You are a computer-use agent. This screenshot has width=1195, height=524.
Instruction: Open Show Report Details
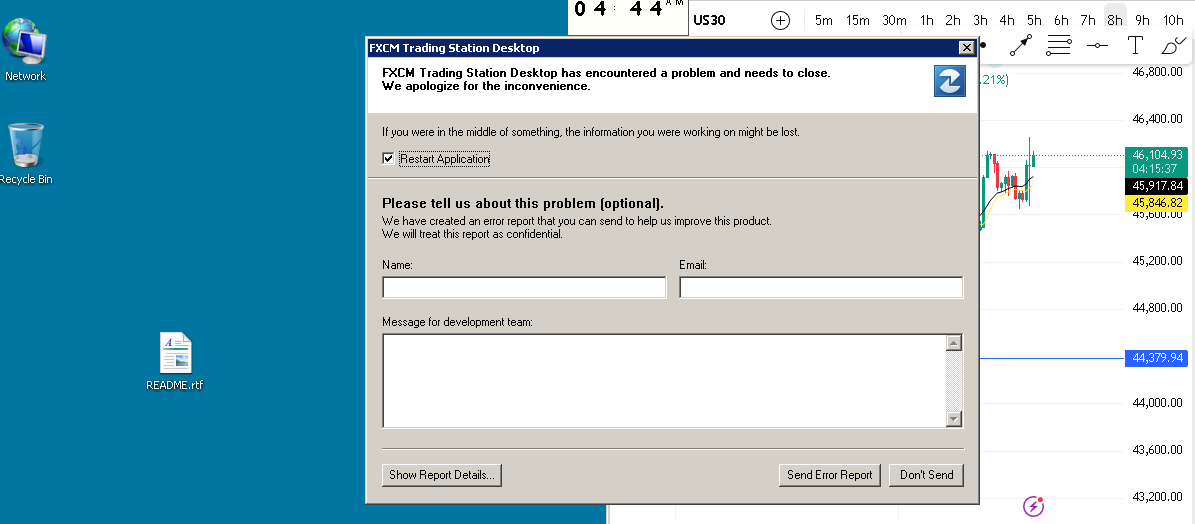coord(441,475)
